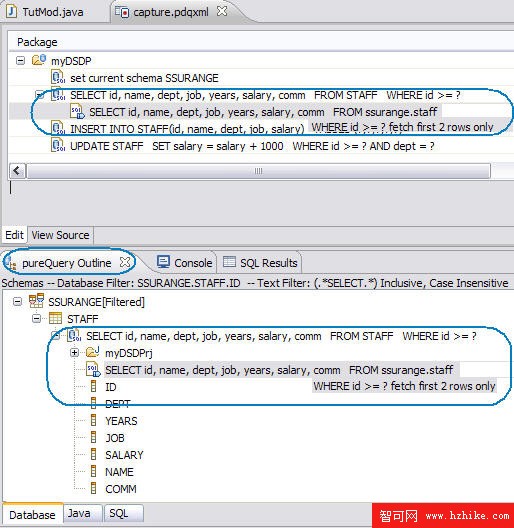Click SQL icon beside INSERT INTO STAFF
The image size is (514, 528).
click(58, 129)
